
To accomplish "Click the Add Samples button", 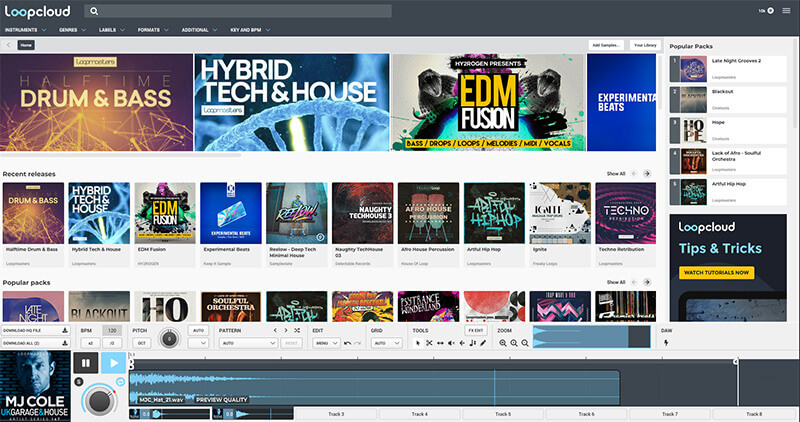I will [x=607, y=45].
